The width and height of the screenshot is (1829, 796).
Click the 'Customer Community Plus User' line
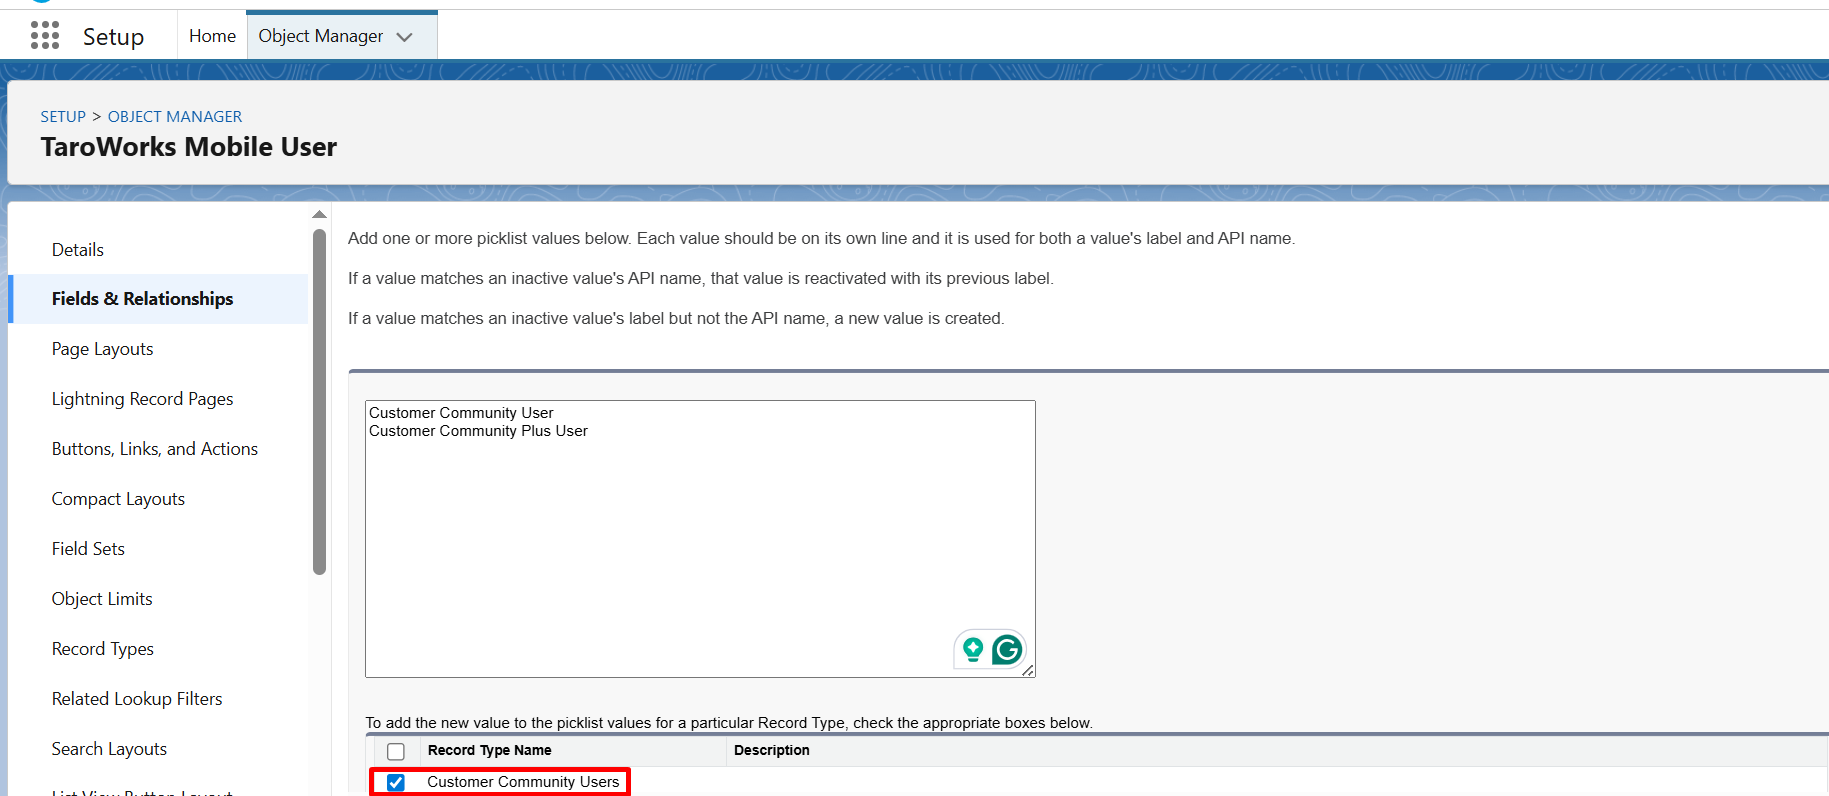point(478,431)
